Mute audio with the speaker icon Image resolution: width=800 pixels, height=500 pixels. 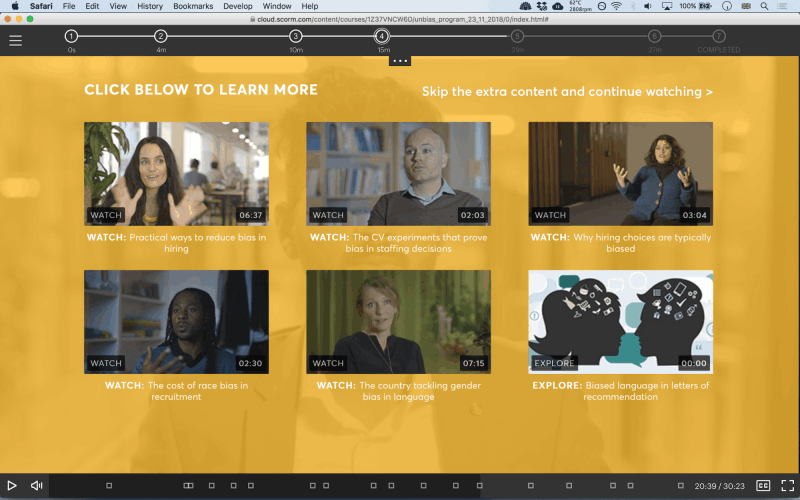(37, 486)
